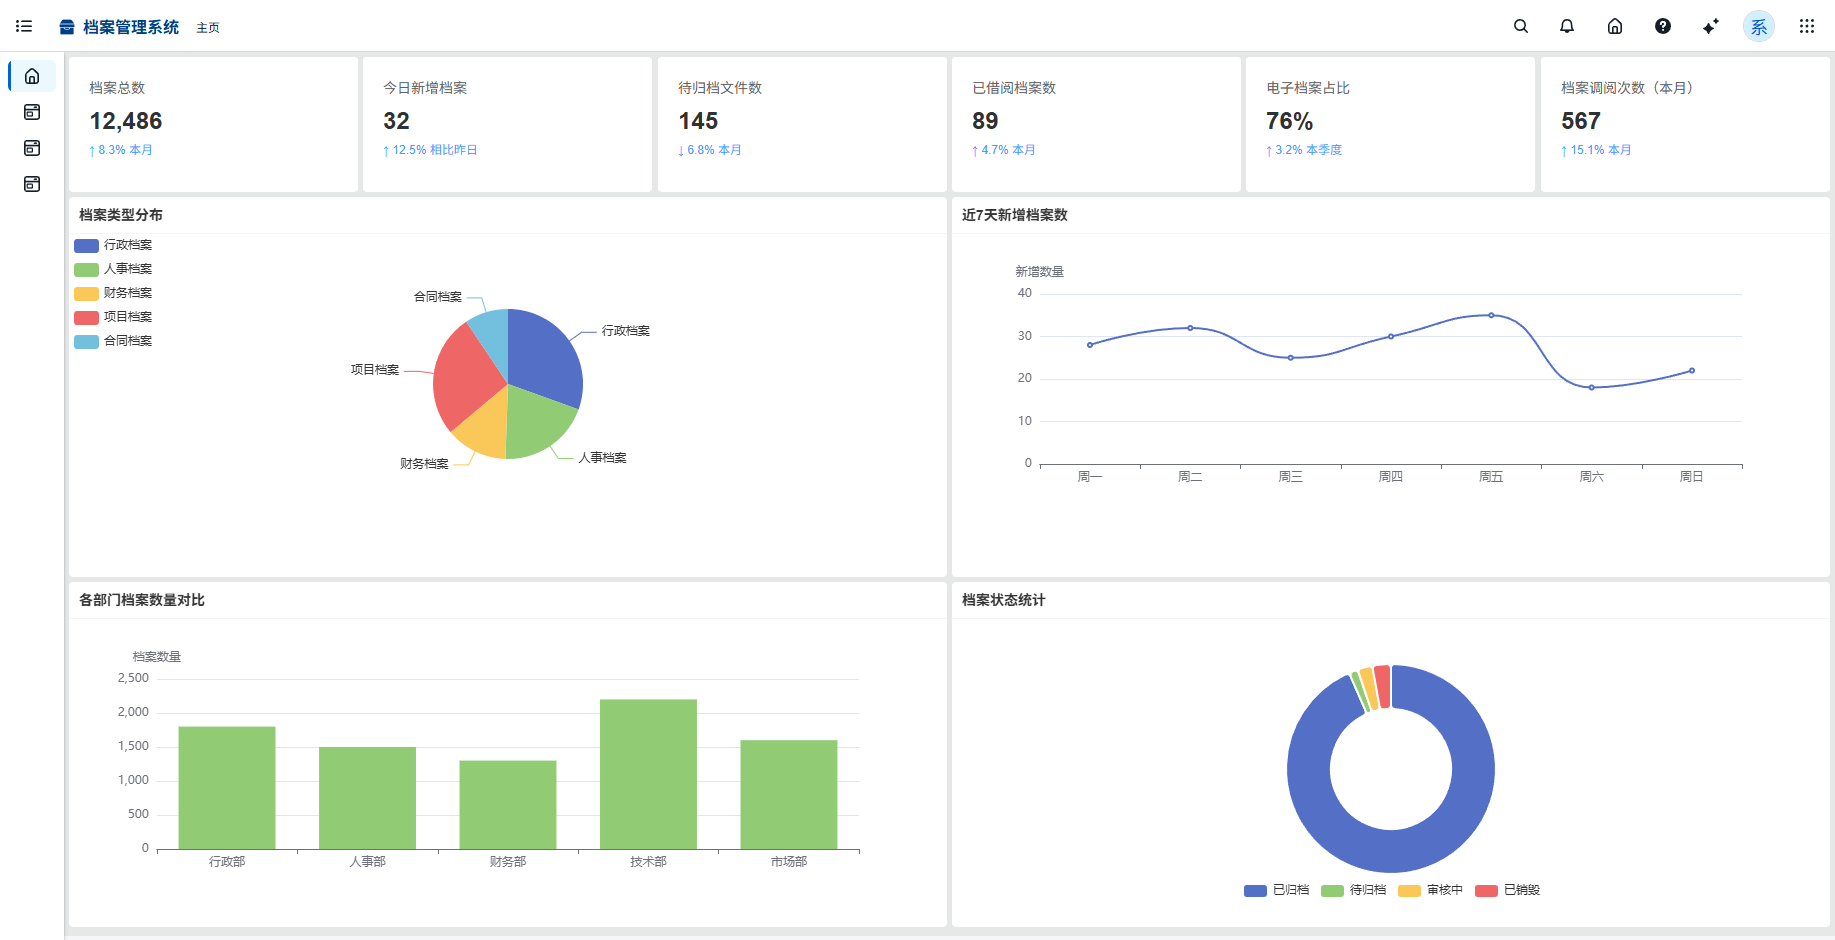The width and height of the screenshot is (1835, 940).
Task: Click the 档案管理系统 title text
Action: [131, 27]
